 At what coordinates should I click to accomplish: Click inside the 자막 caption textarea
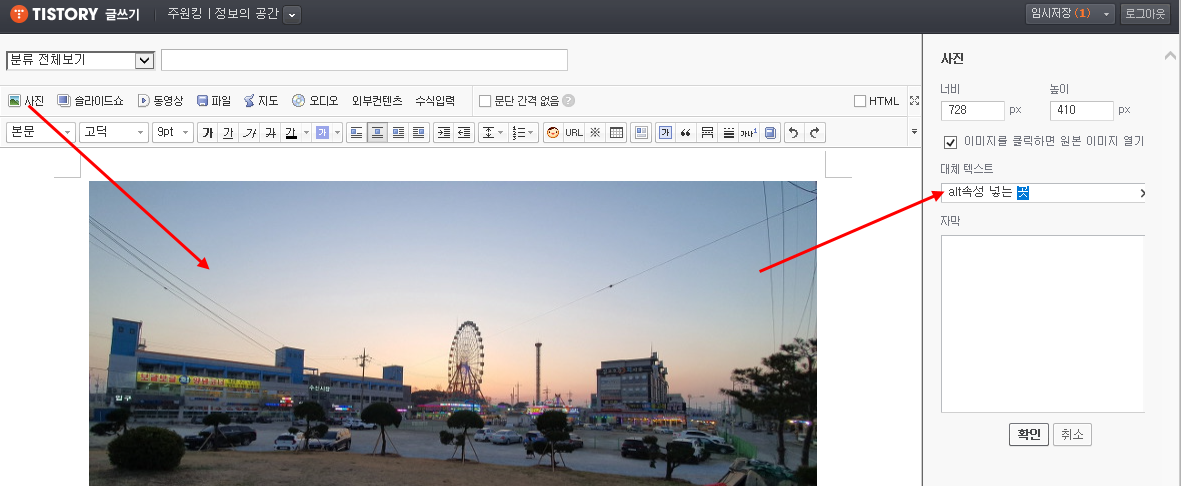coord(1043,324)
